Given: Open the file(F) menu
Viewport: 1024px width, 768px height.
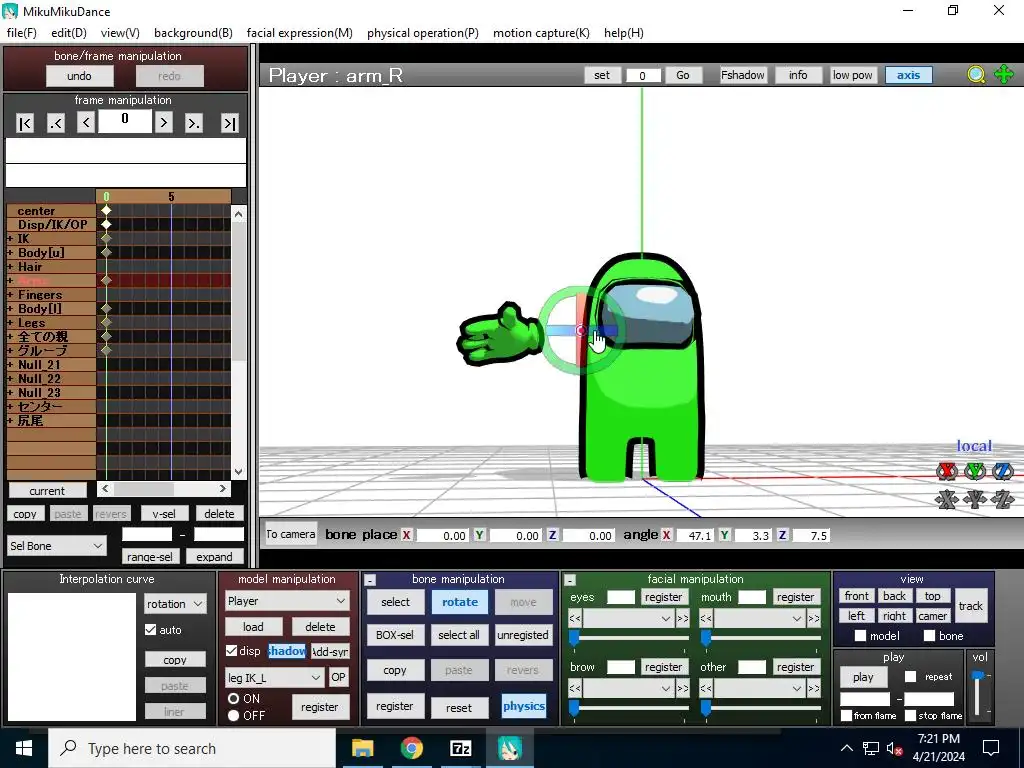Looking at the screenshot, I should coord(22,33).
